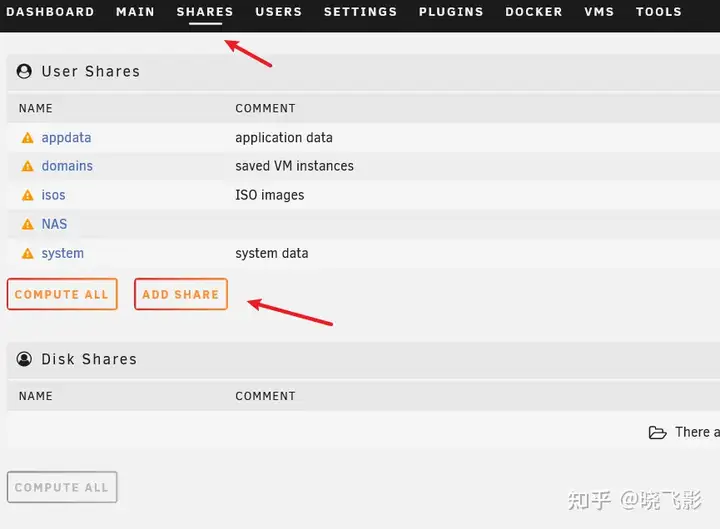Open the domains share
Viewport: 720px width, 529px height.
(x=67, y=166)
